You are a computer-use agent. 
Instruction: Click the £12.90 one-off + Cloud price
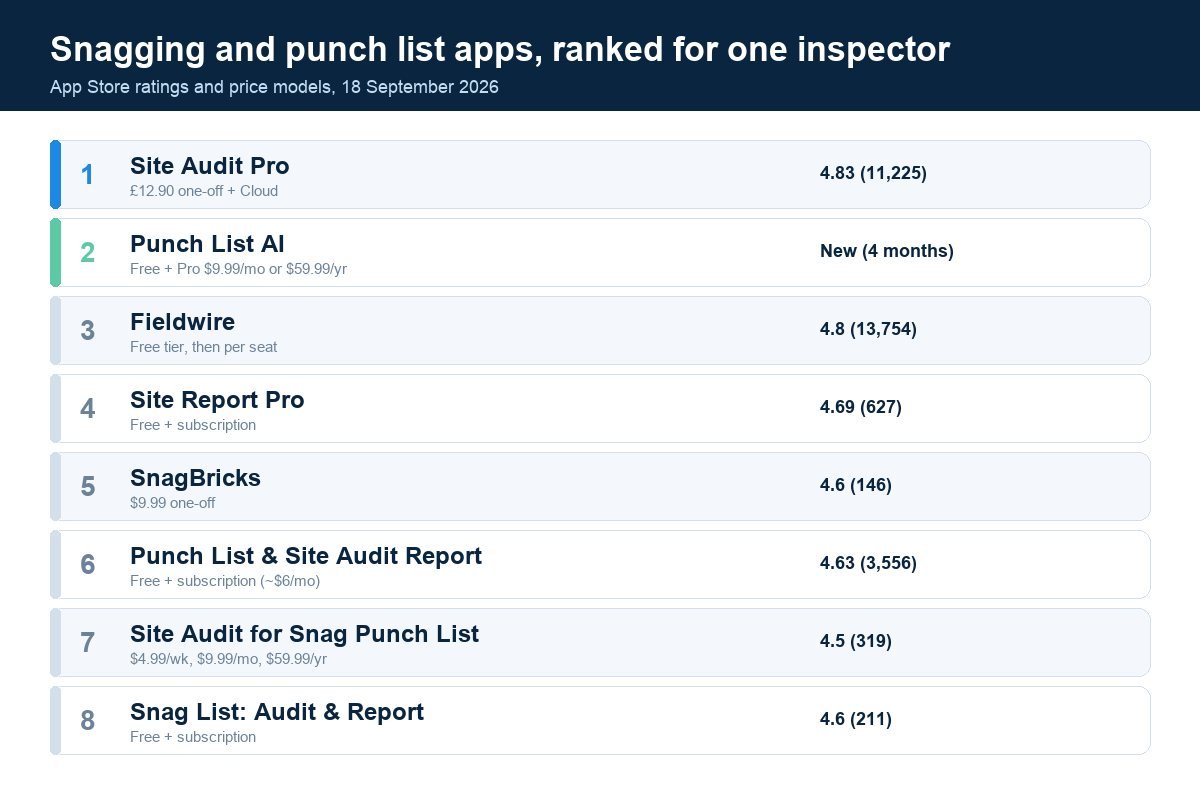(204, 191)
